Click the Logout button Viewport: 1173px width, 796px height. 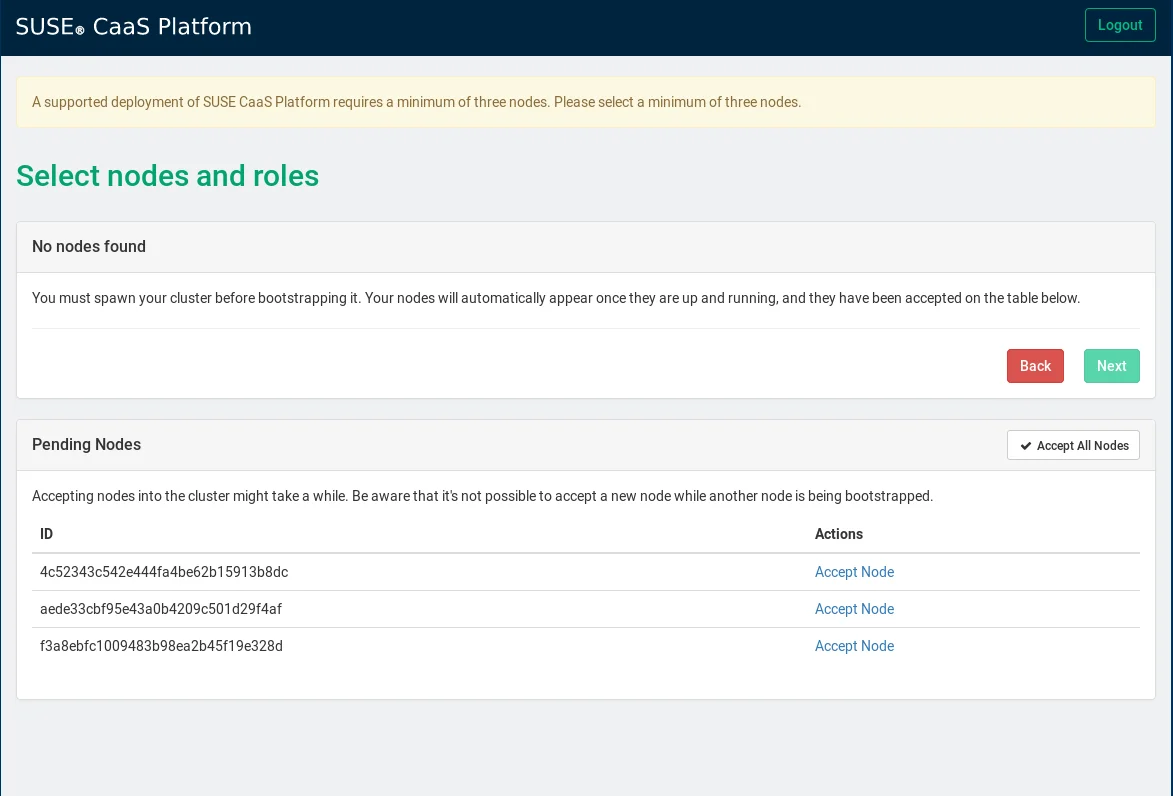(x=1119, y=25)
